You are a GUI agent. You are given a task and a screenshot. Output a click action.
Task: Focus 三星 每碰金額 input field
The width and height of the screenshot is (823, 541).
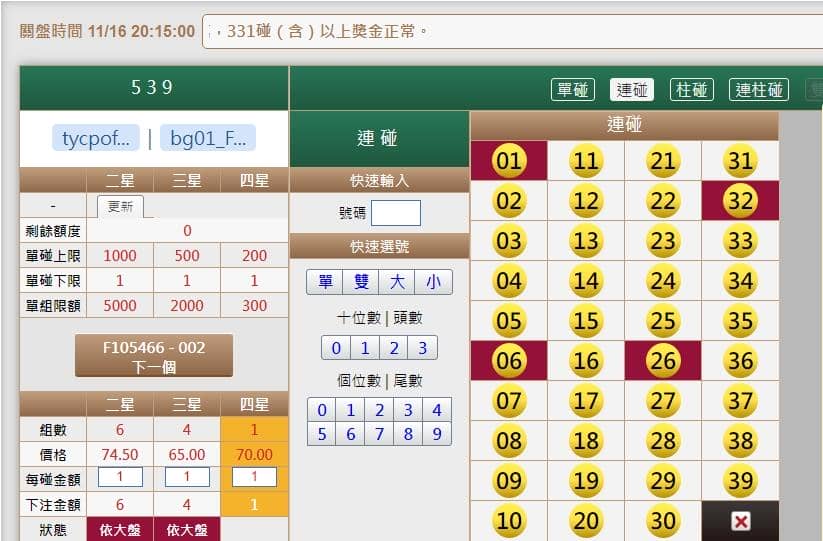pos(187,477)
